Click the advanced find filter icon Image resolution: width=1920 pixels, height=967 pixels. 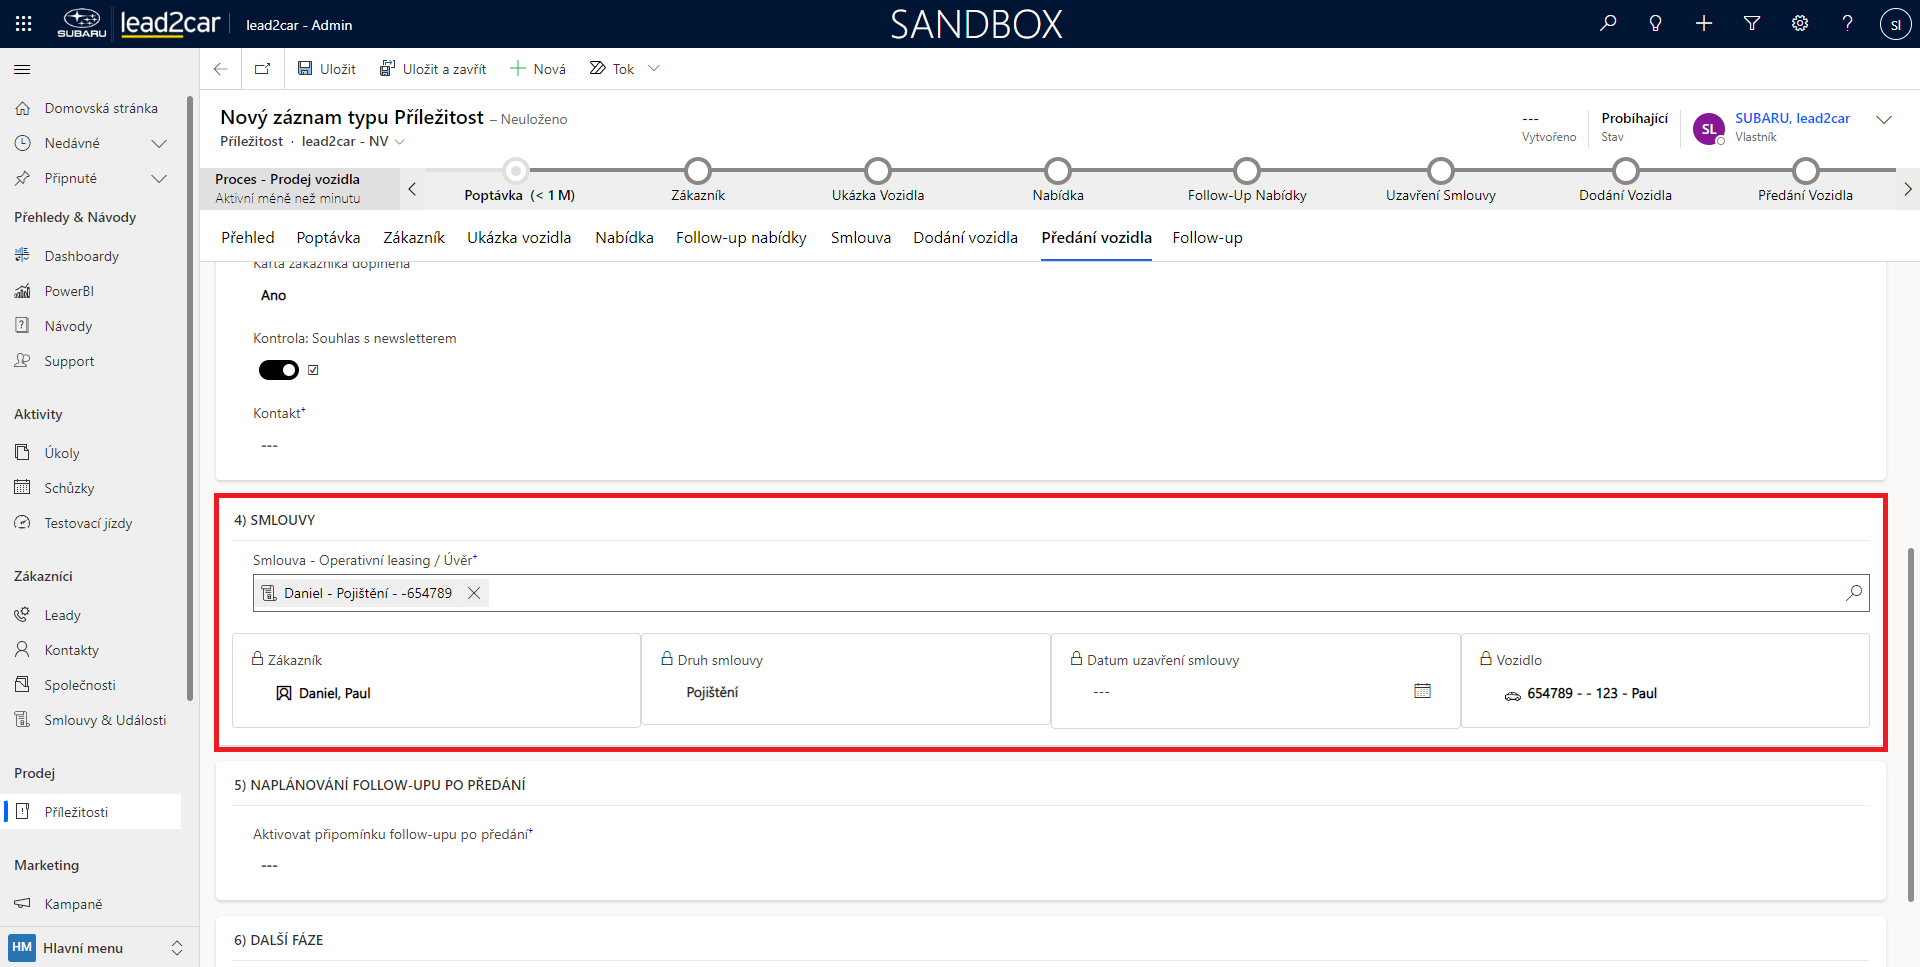tap(1752, 23)
